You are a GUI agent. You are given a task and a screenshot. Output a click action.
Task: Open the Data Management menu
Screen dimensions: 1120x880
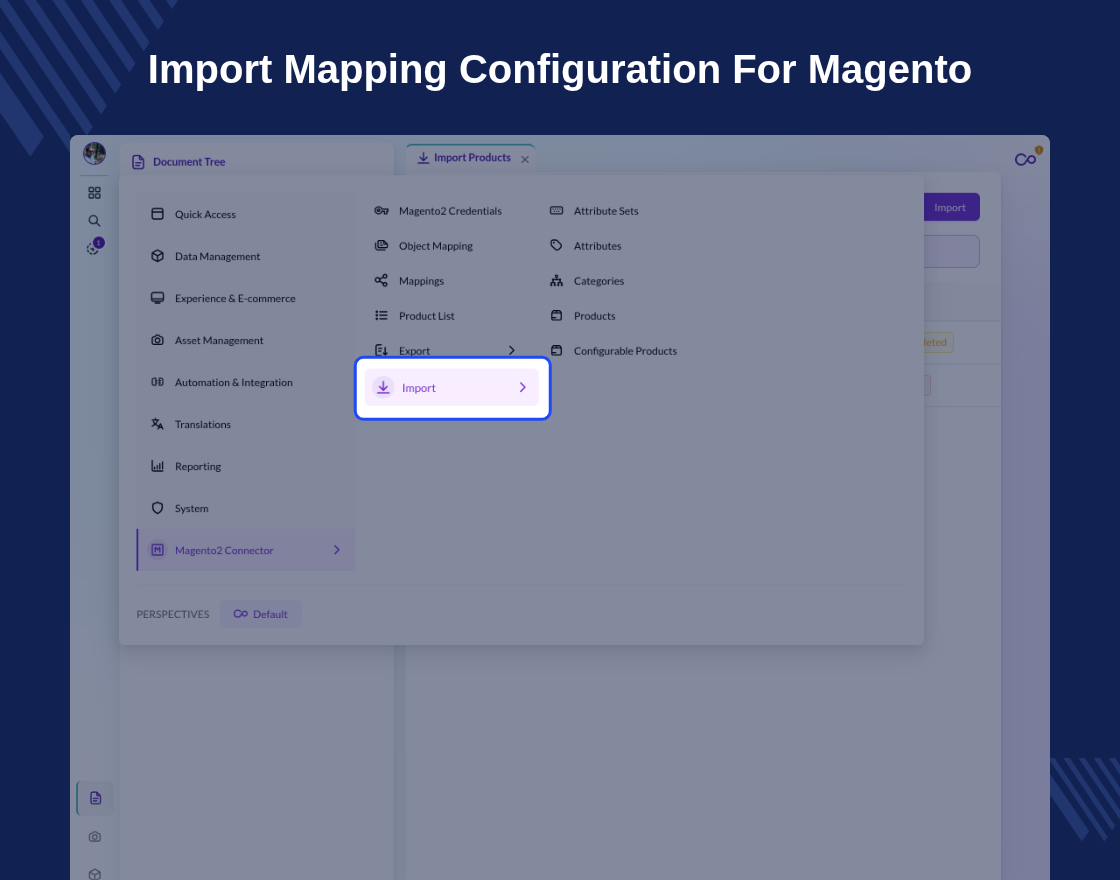[246, 256]
